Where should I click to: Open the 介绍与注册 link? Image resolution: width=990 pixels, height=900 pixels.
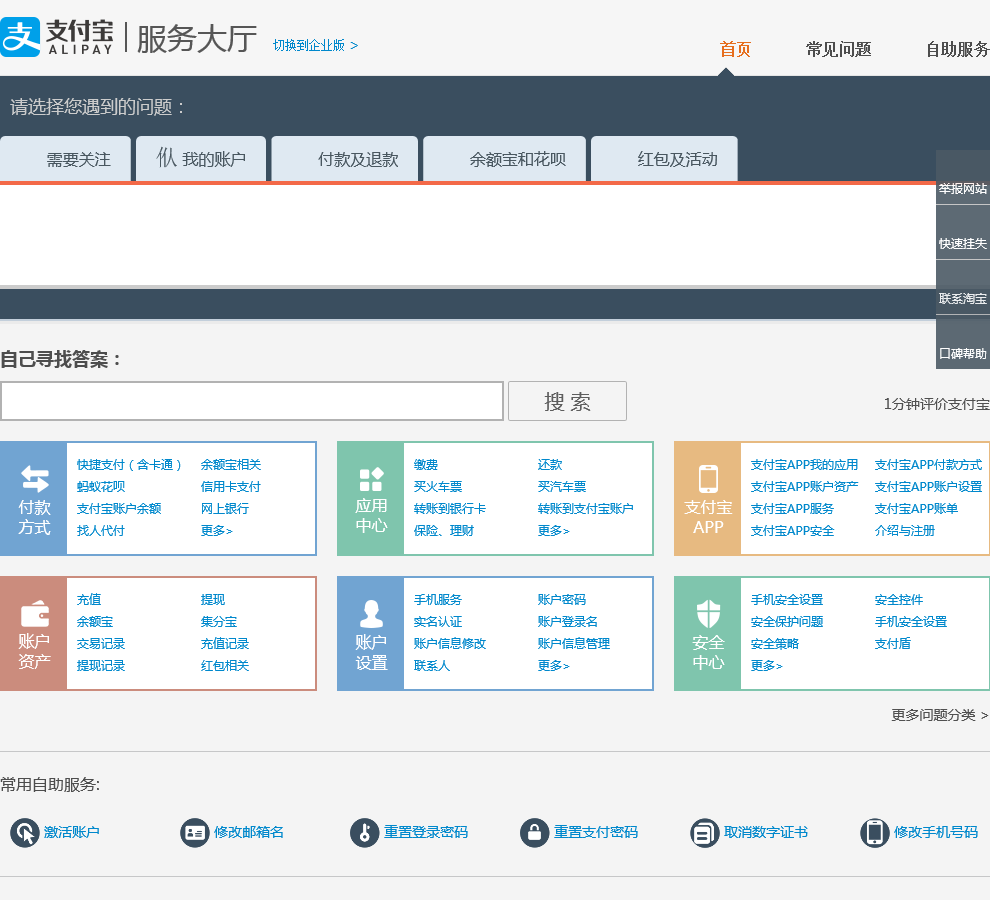tap(905, 531)
